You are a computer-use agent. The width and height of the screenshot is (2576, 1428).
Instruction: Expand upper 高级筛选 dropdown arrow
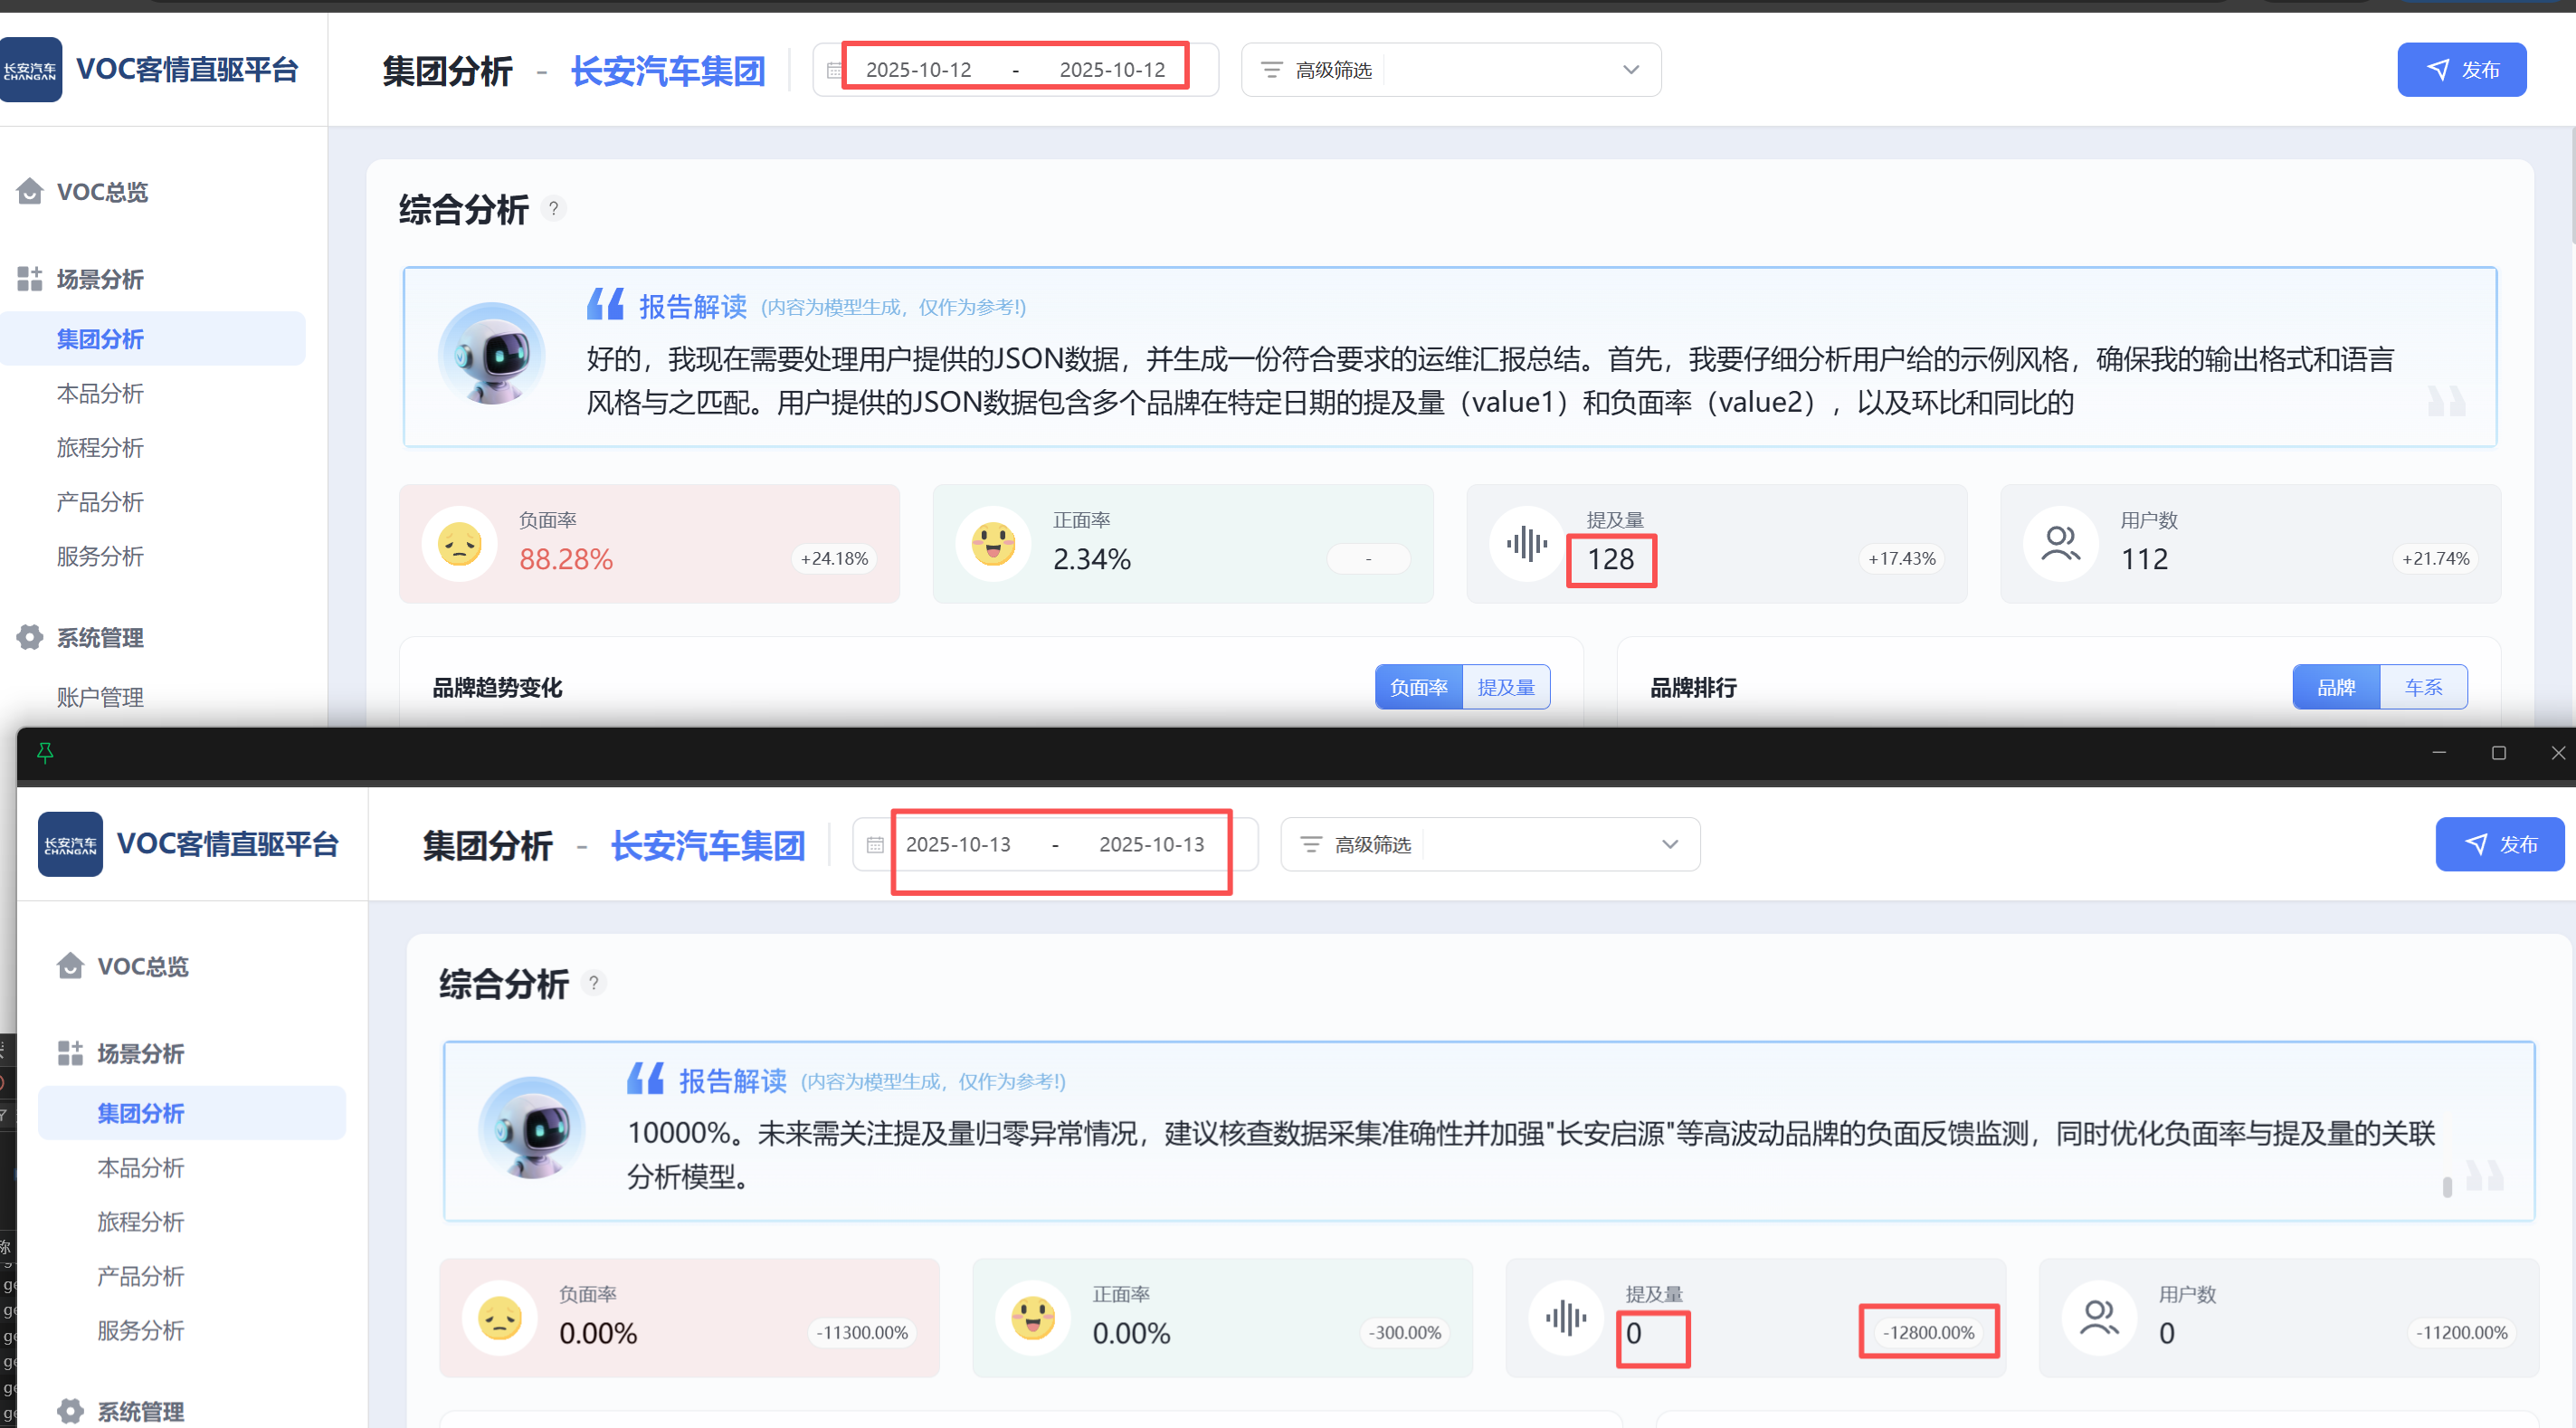point(1631,70)
